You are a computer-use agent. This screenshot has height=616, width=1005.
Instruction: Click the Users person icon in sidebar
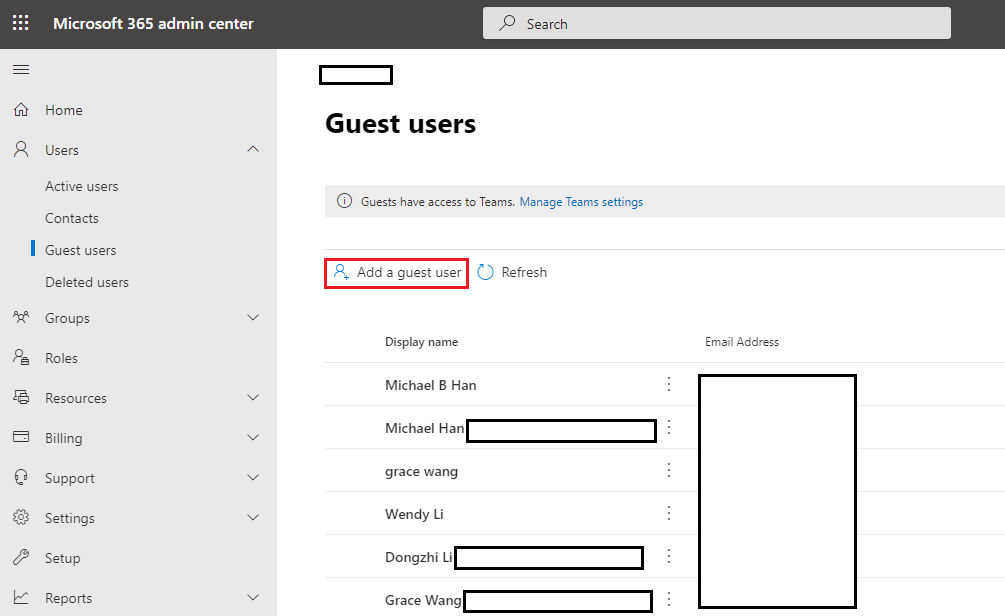pyautogui.click(x=21, y=149)
